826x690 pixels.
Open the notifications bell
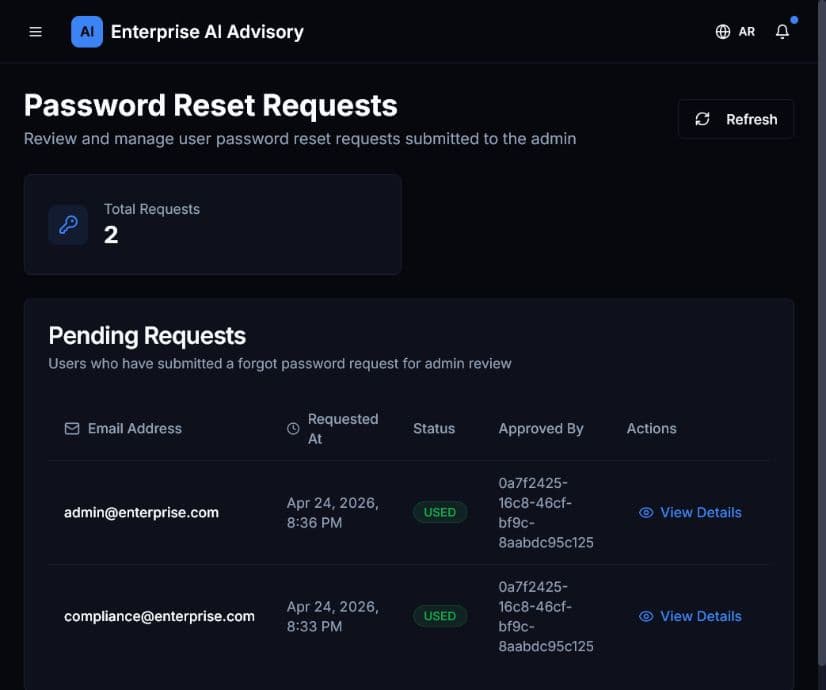[x=782, y=32]
